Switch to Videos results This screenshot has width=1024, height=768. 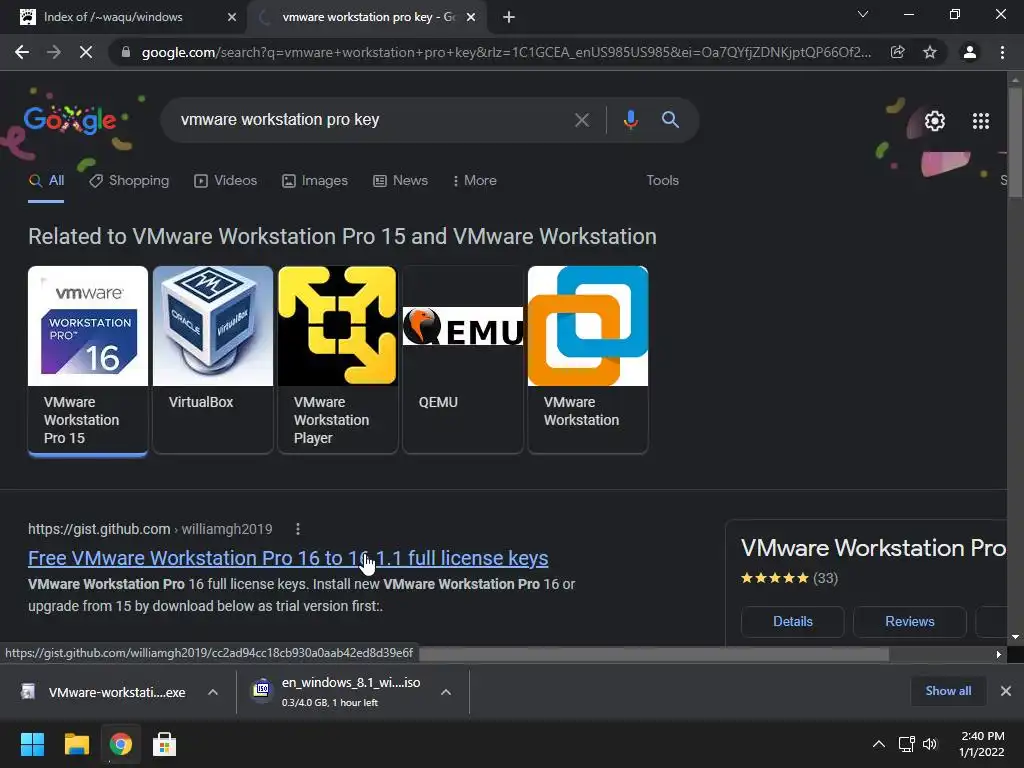click(225, 180)
